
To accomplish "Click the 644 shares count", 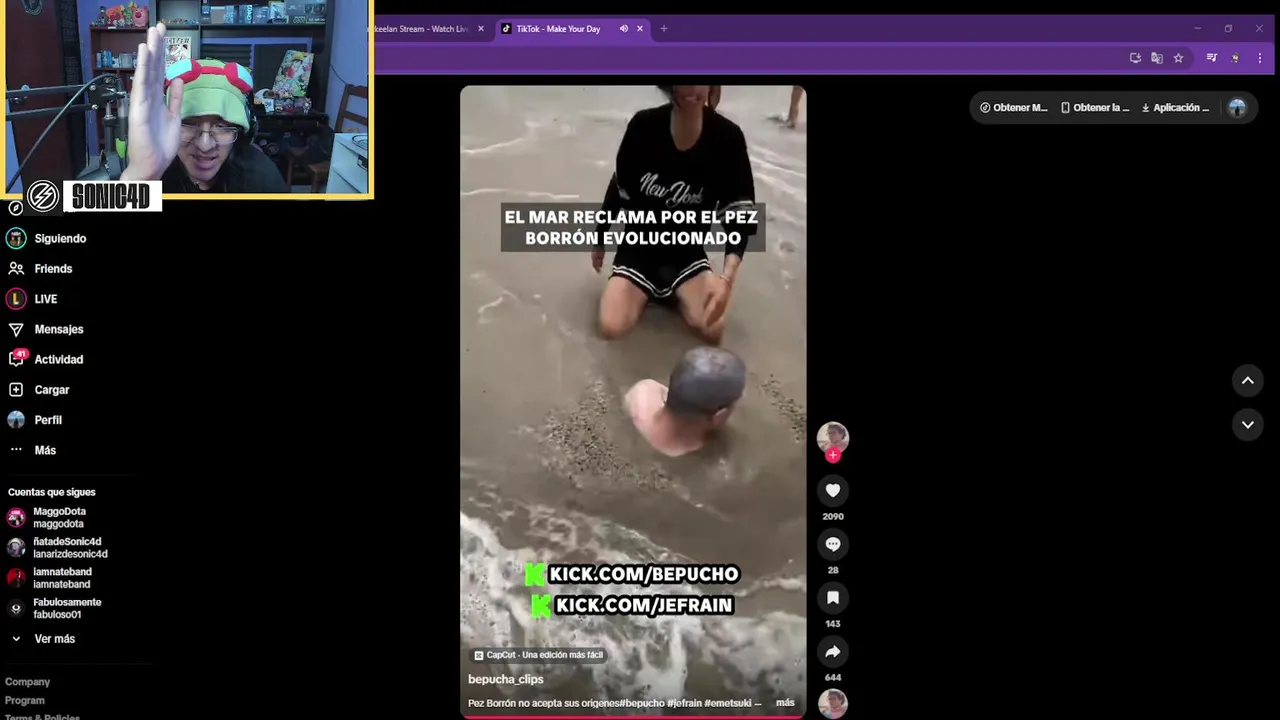I will coord(833,678).
